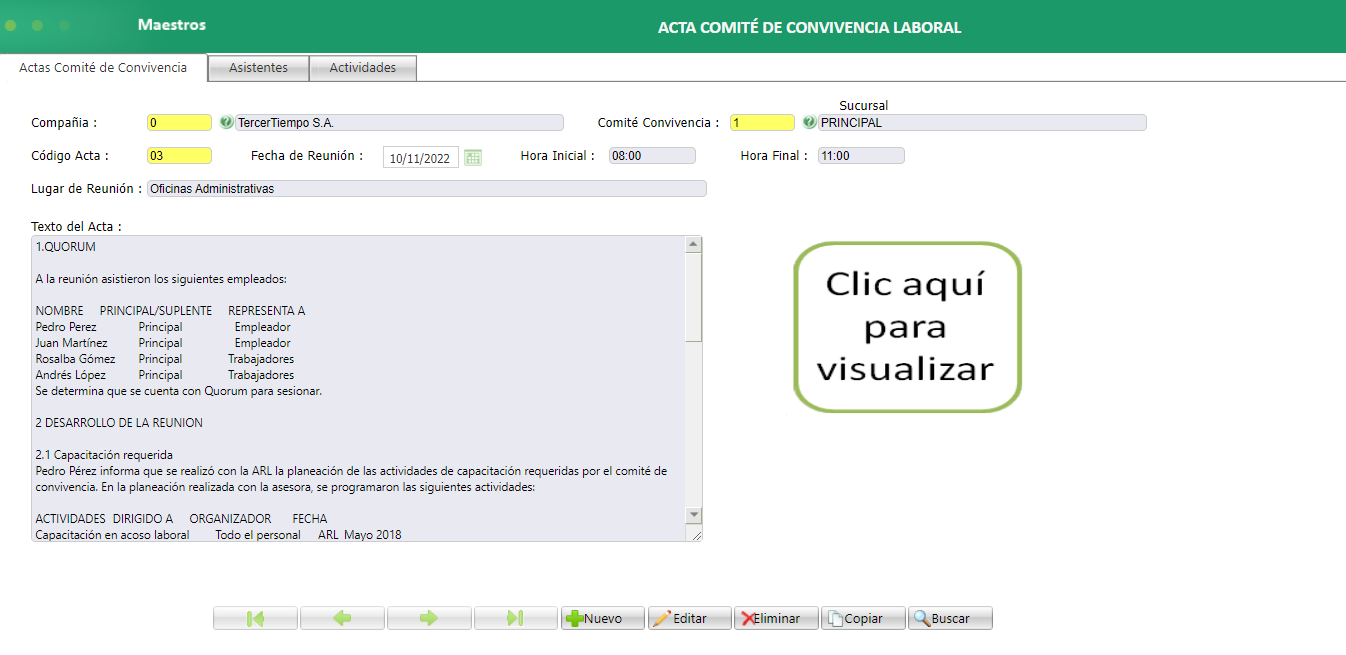Jump to the first record with the navigation arrows
The width and height of the screenshot is (1346, 655).
255,617
